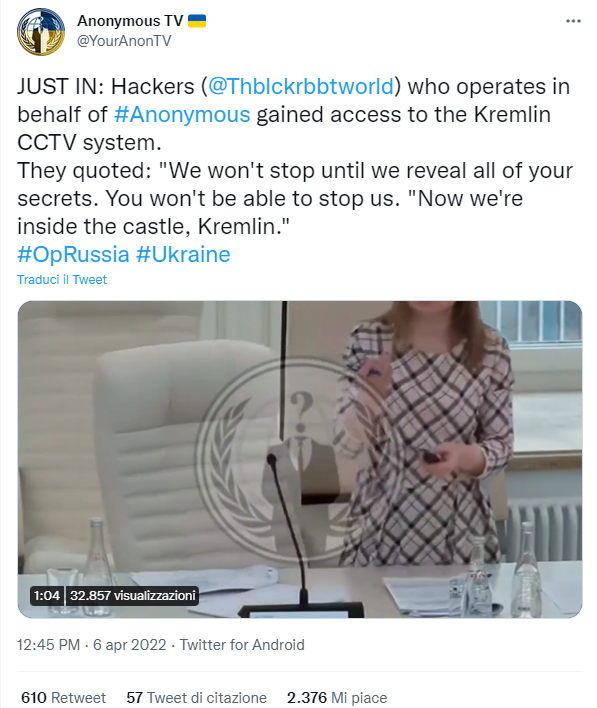Click the Anonymous TV display name
The height and width of the screenshot is (708, 597).
click(x=130, y=21)
